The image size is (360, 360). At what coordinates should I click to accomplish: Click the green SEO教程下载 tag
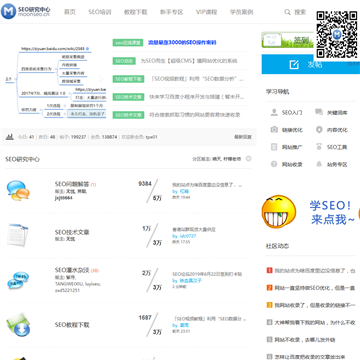coord(128,79)
